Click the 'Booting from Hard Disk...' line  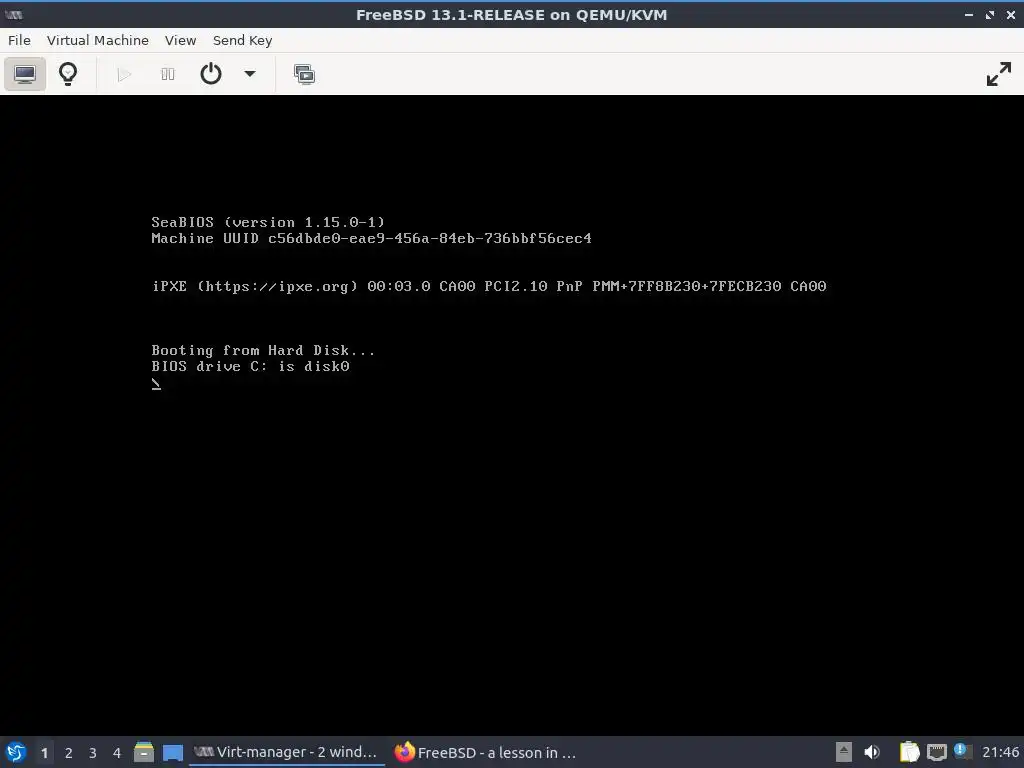click(263, 350)
